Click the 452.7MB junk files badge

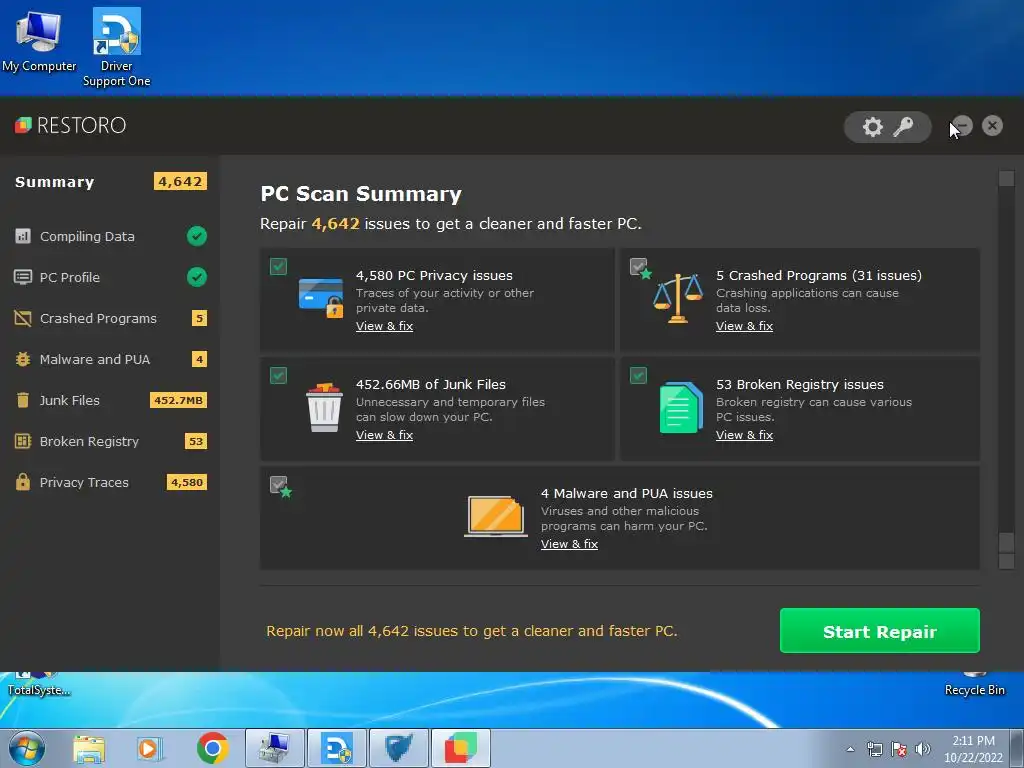tap(178, 400)
